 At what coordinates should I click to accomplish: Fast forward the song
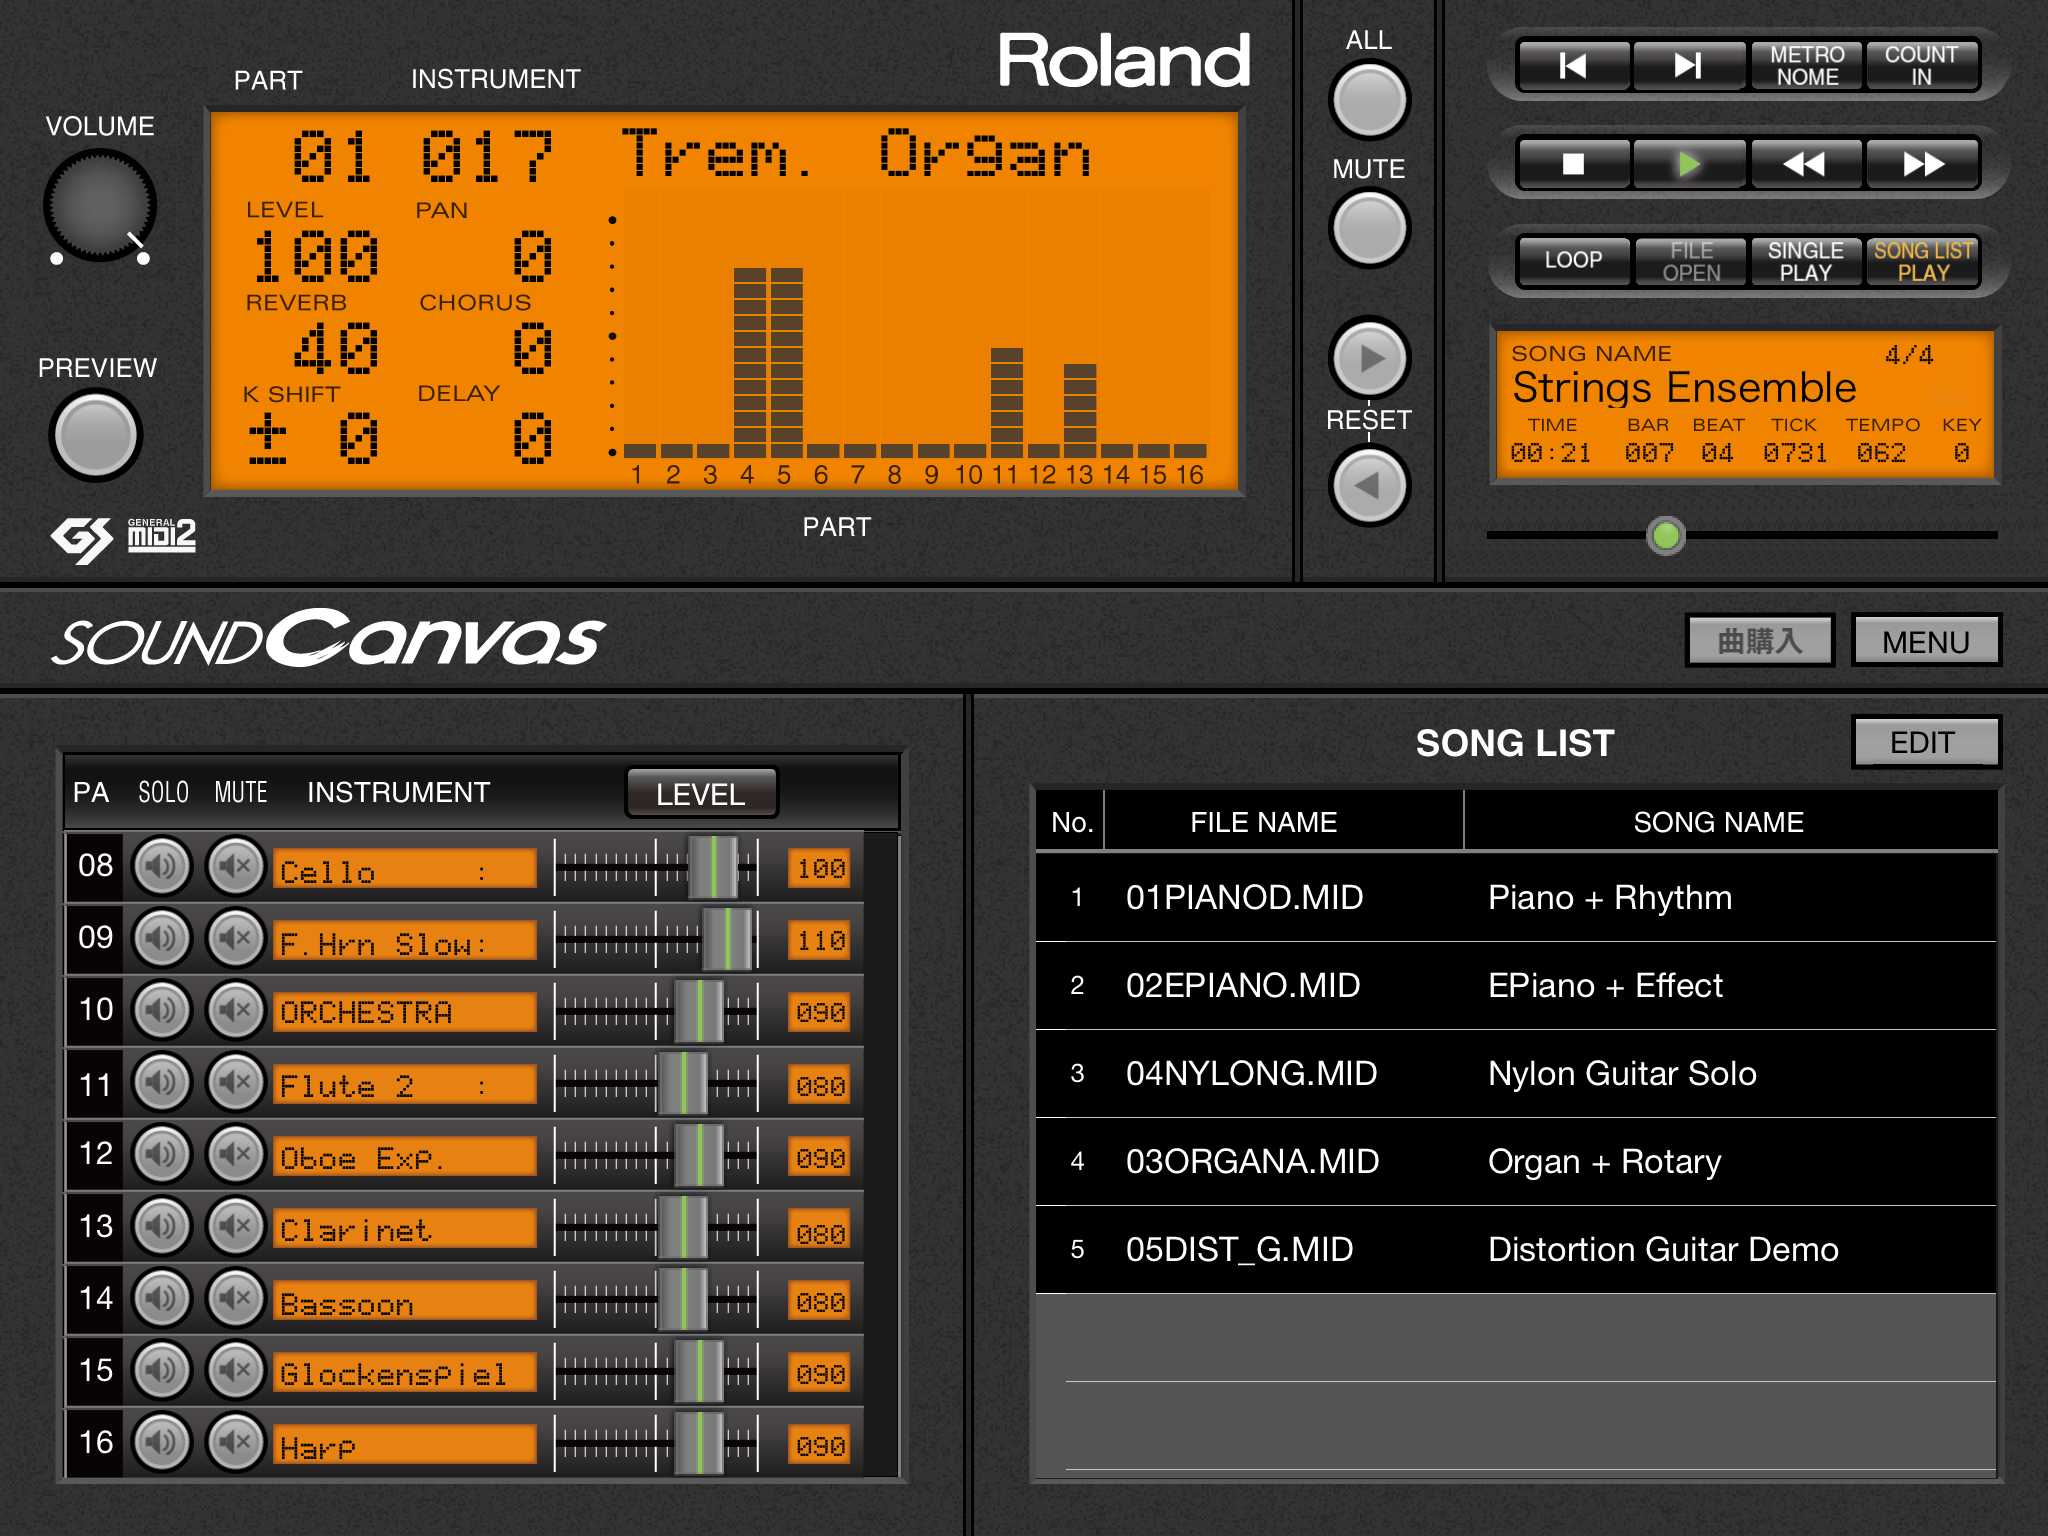coord(1922,164)
